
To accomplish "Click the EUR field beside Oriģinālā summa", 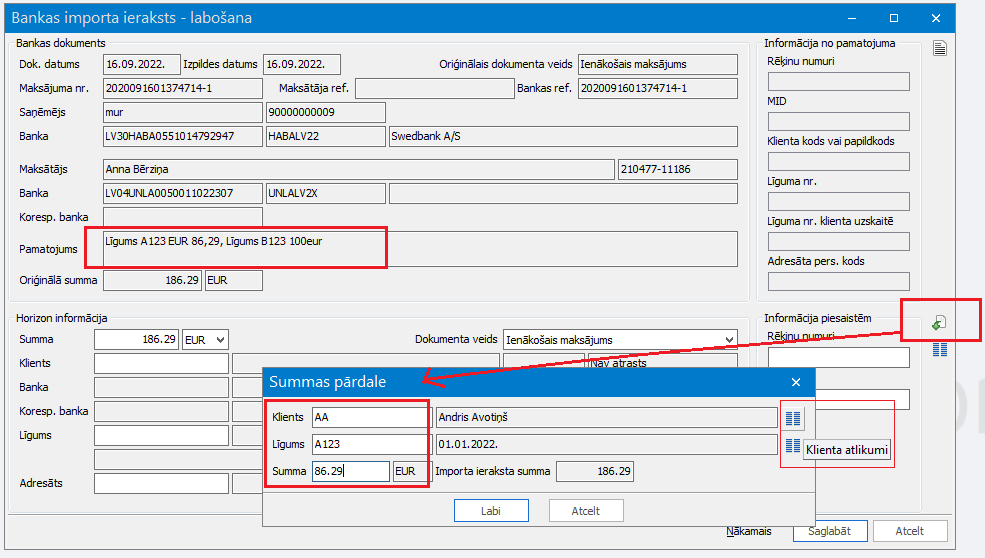I will point(234,280).
